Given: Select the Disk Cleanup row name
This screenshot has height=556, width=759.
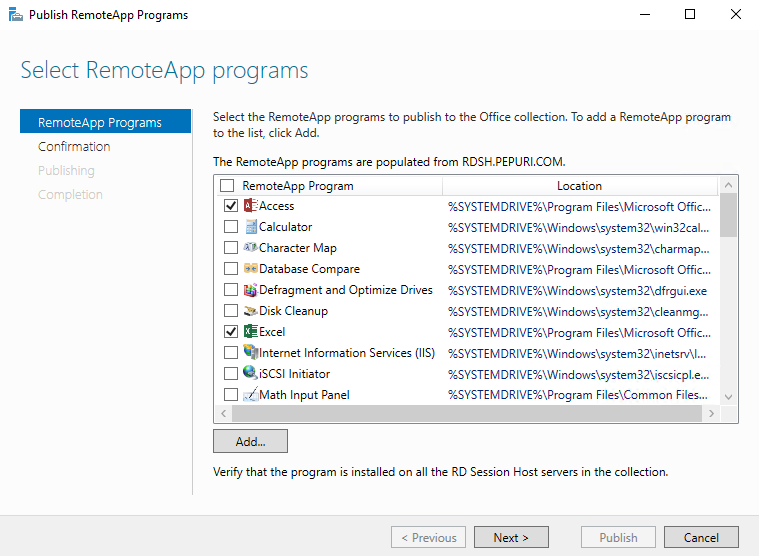Looking at the screenshot, I should coord(293,311).
